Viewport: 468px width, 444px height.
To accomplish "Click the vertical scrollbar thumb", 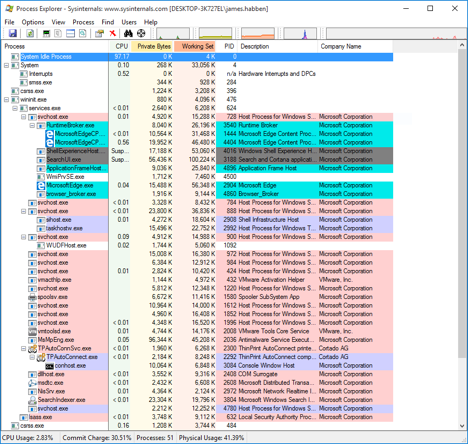I will [x=462, y=204].
